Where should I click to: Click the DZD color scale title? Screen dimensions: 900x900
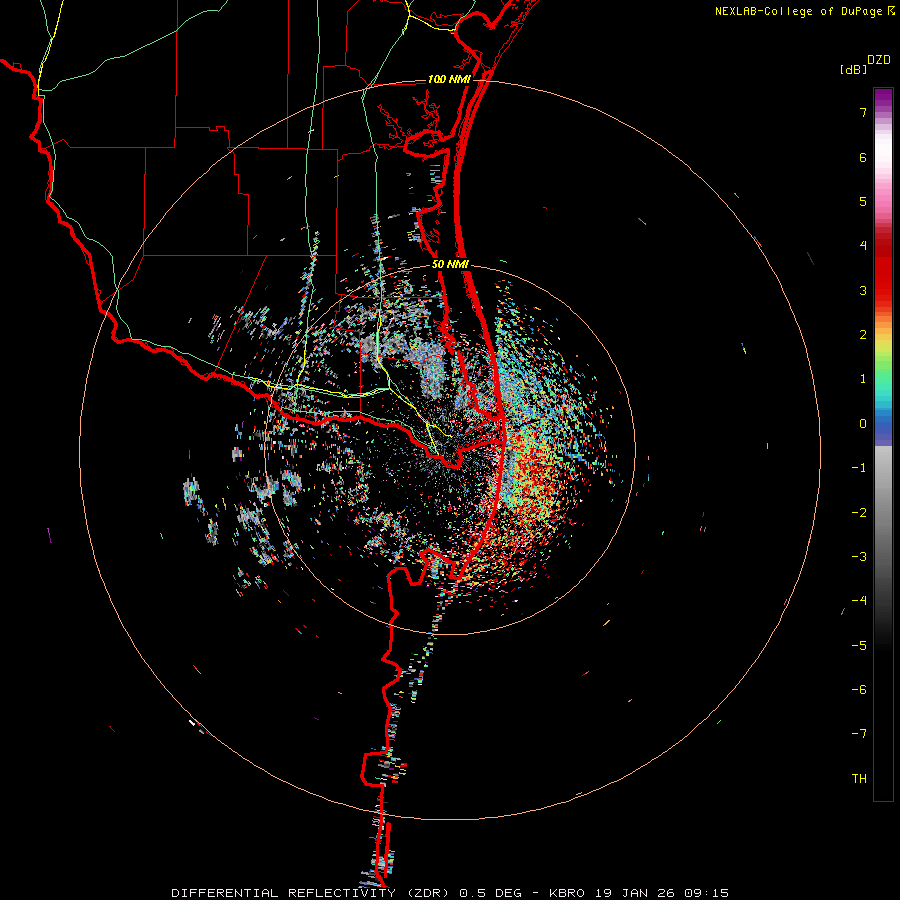click(879, 60)
